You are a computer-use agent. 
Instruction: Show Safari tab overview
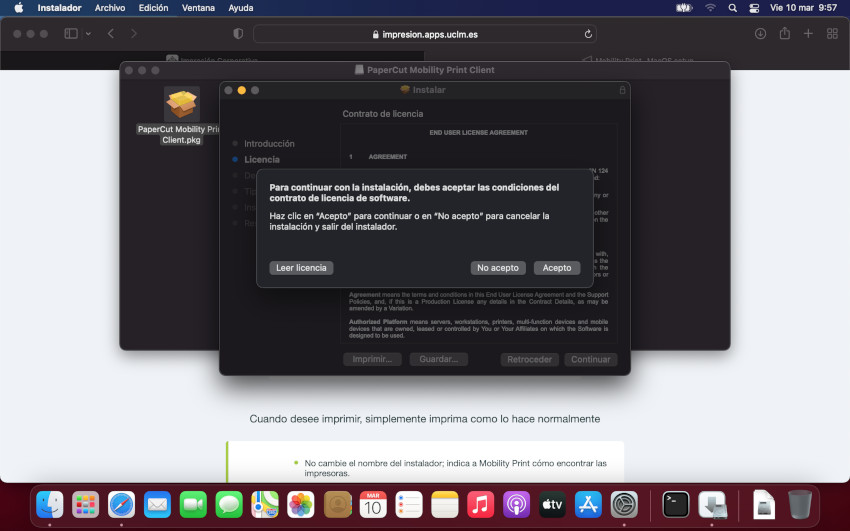[x=833, y=34]
